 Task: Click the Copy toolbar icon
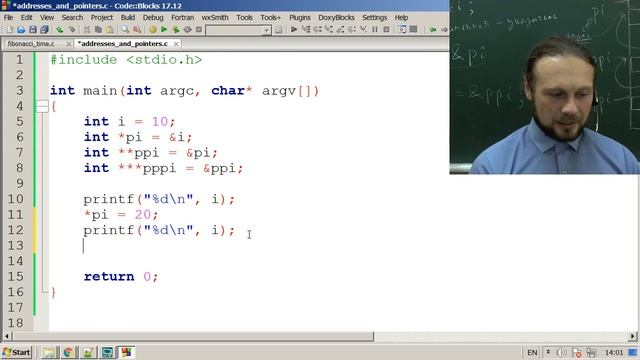tap(98, 29)
